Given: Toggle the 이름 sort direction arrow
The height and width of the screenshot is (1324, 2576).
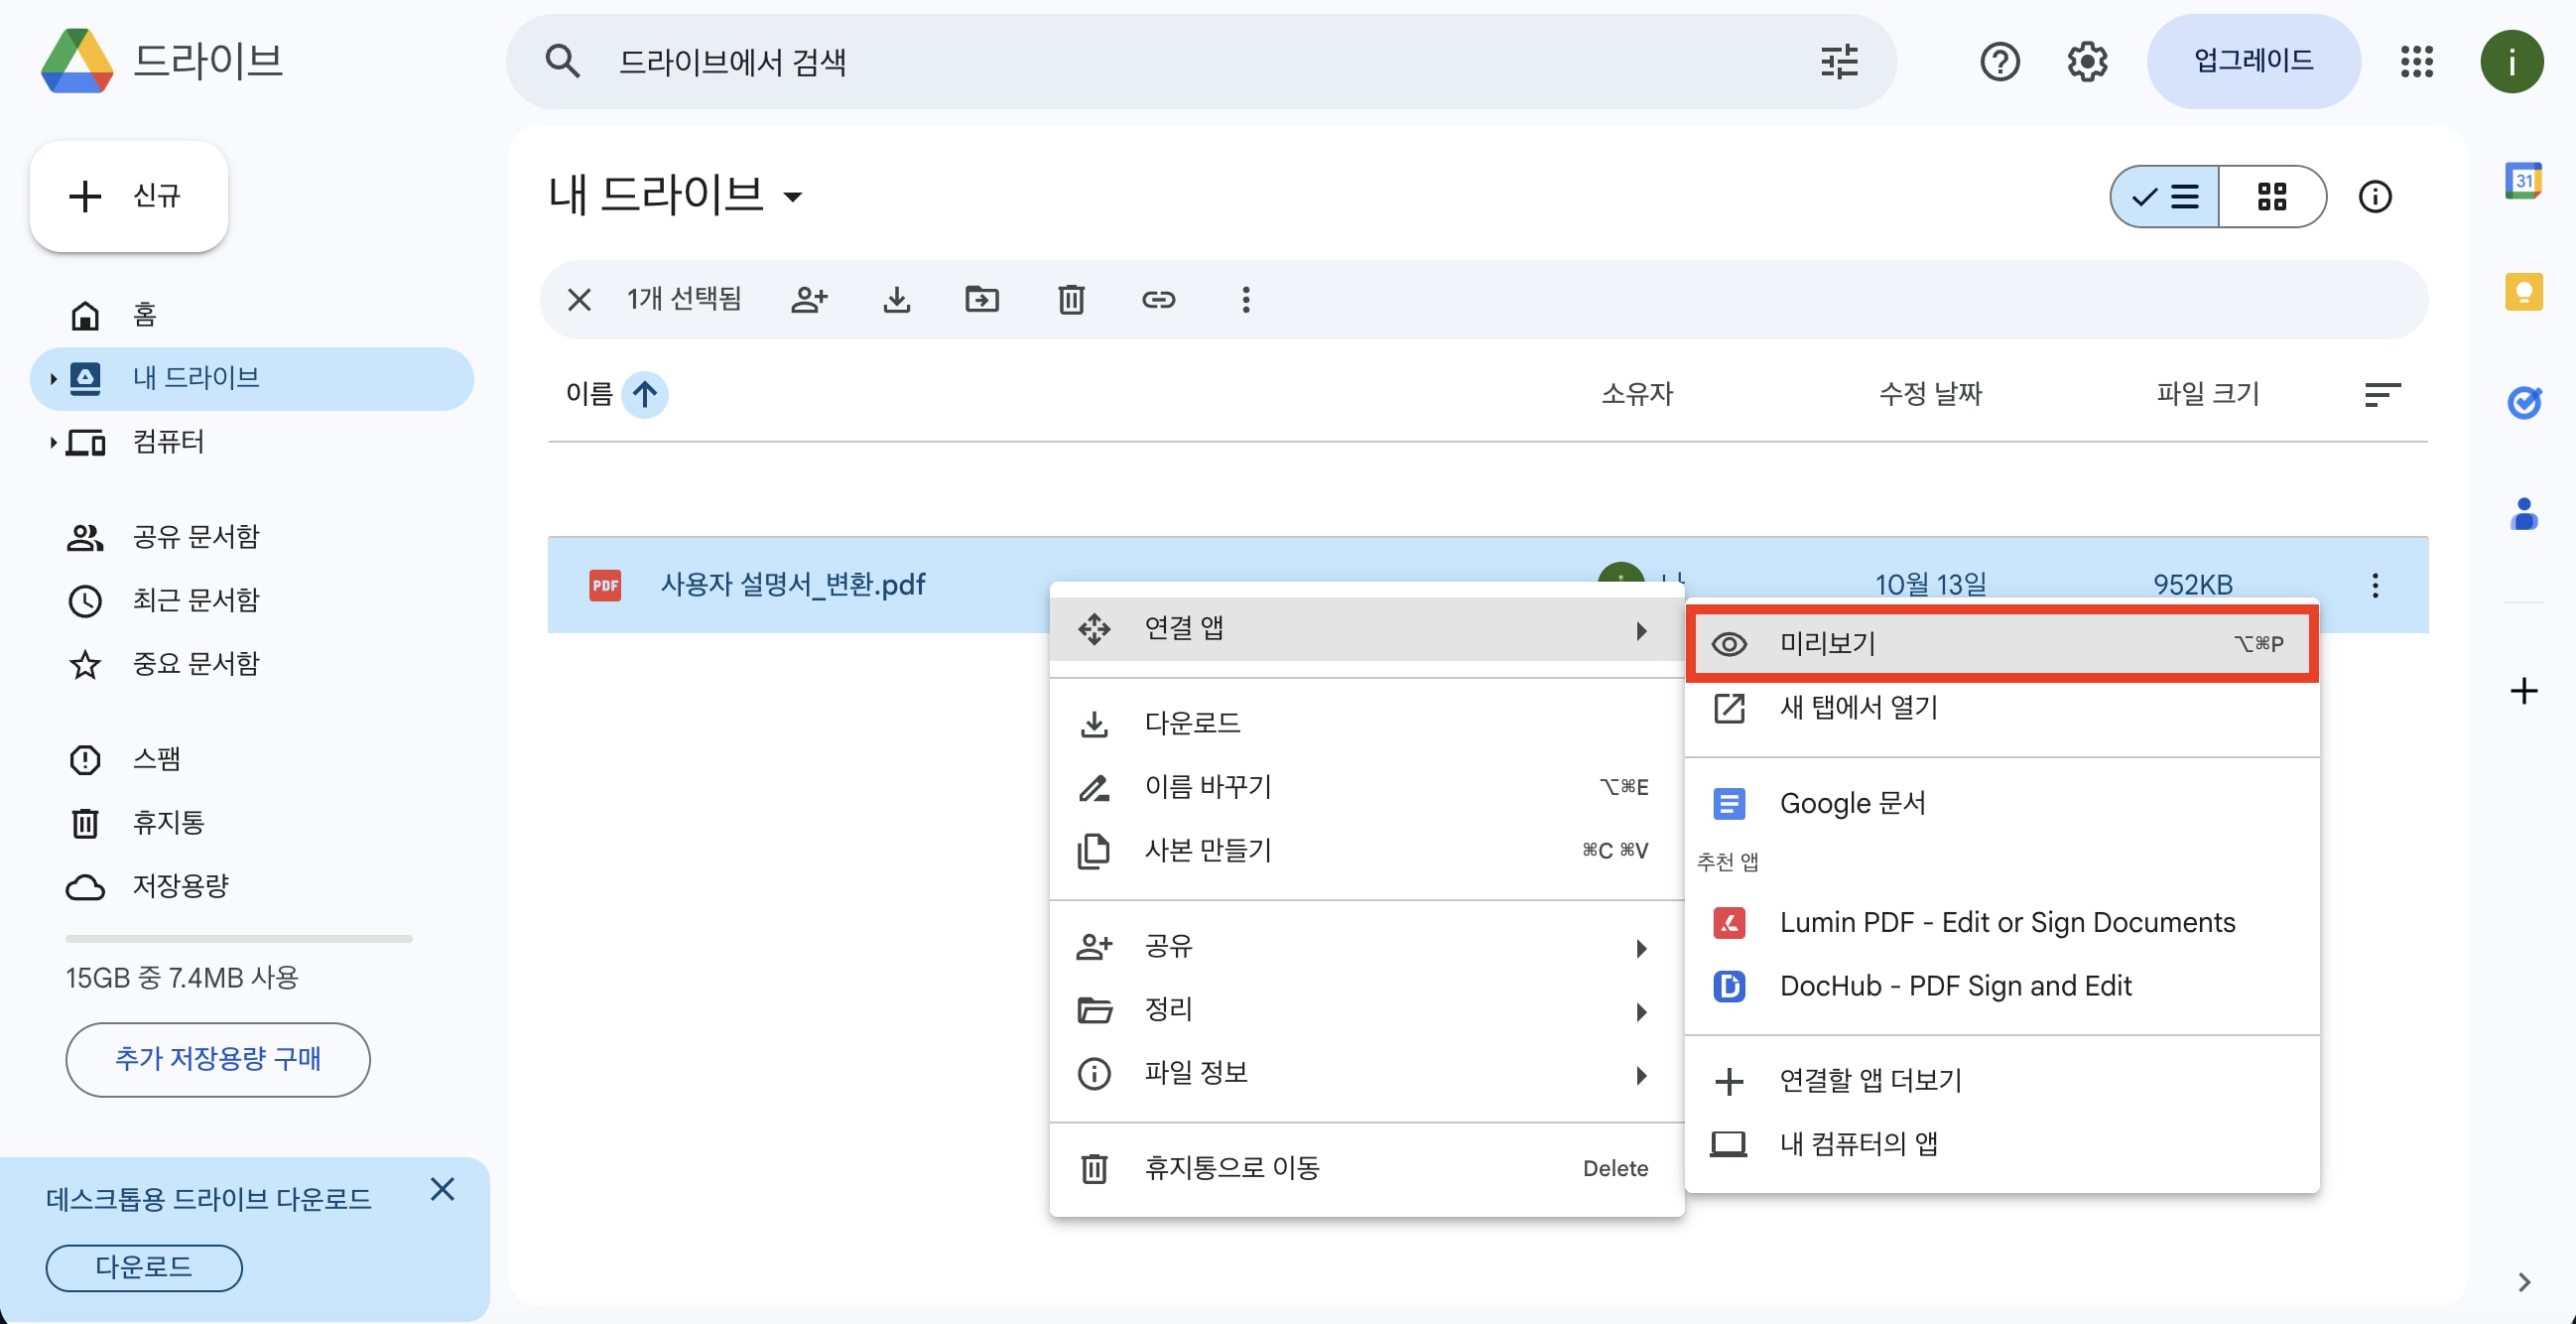Looking at the screenshot, I should point(645,394).
